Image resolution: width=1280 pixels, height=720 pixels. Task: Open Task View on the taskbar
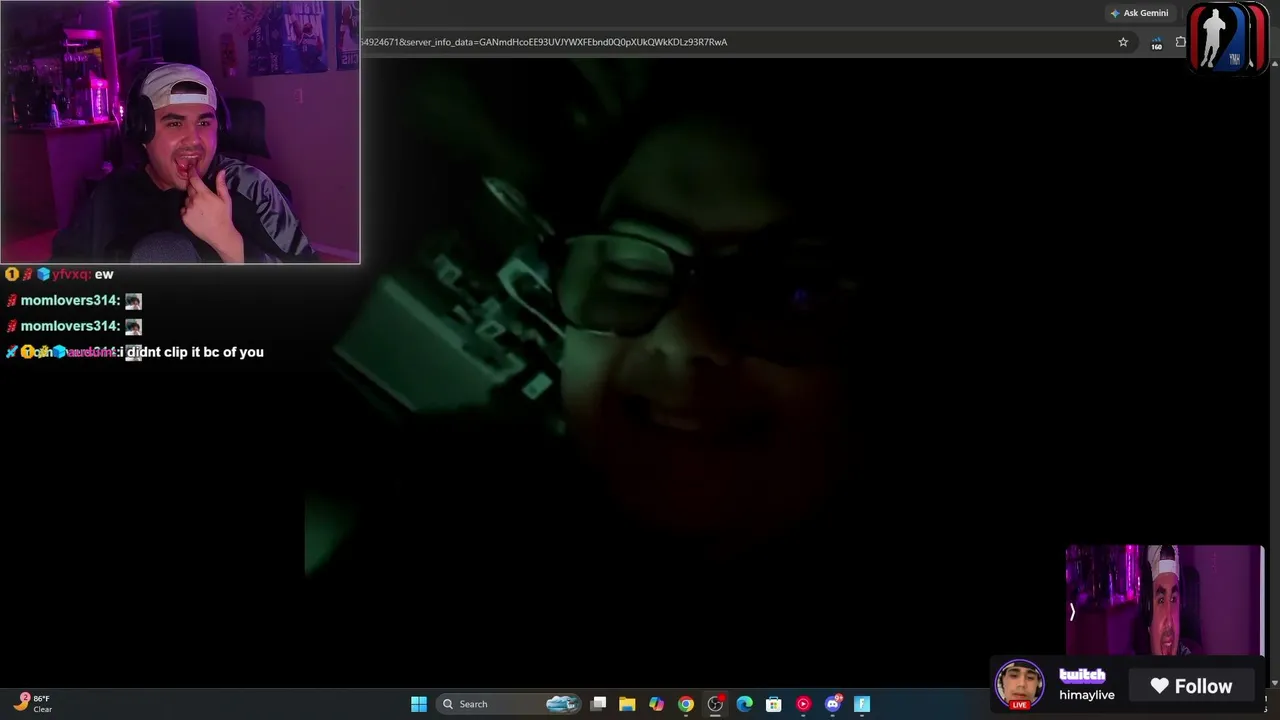pos(598,704)
